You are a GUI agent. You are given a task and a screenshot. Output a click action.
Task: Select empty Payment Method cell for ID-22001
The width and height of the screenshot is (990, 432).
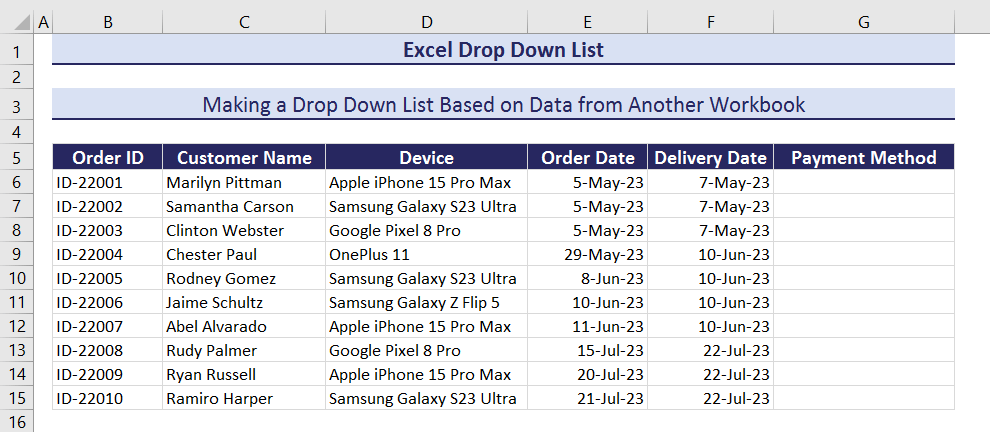pos(863,182)
